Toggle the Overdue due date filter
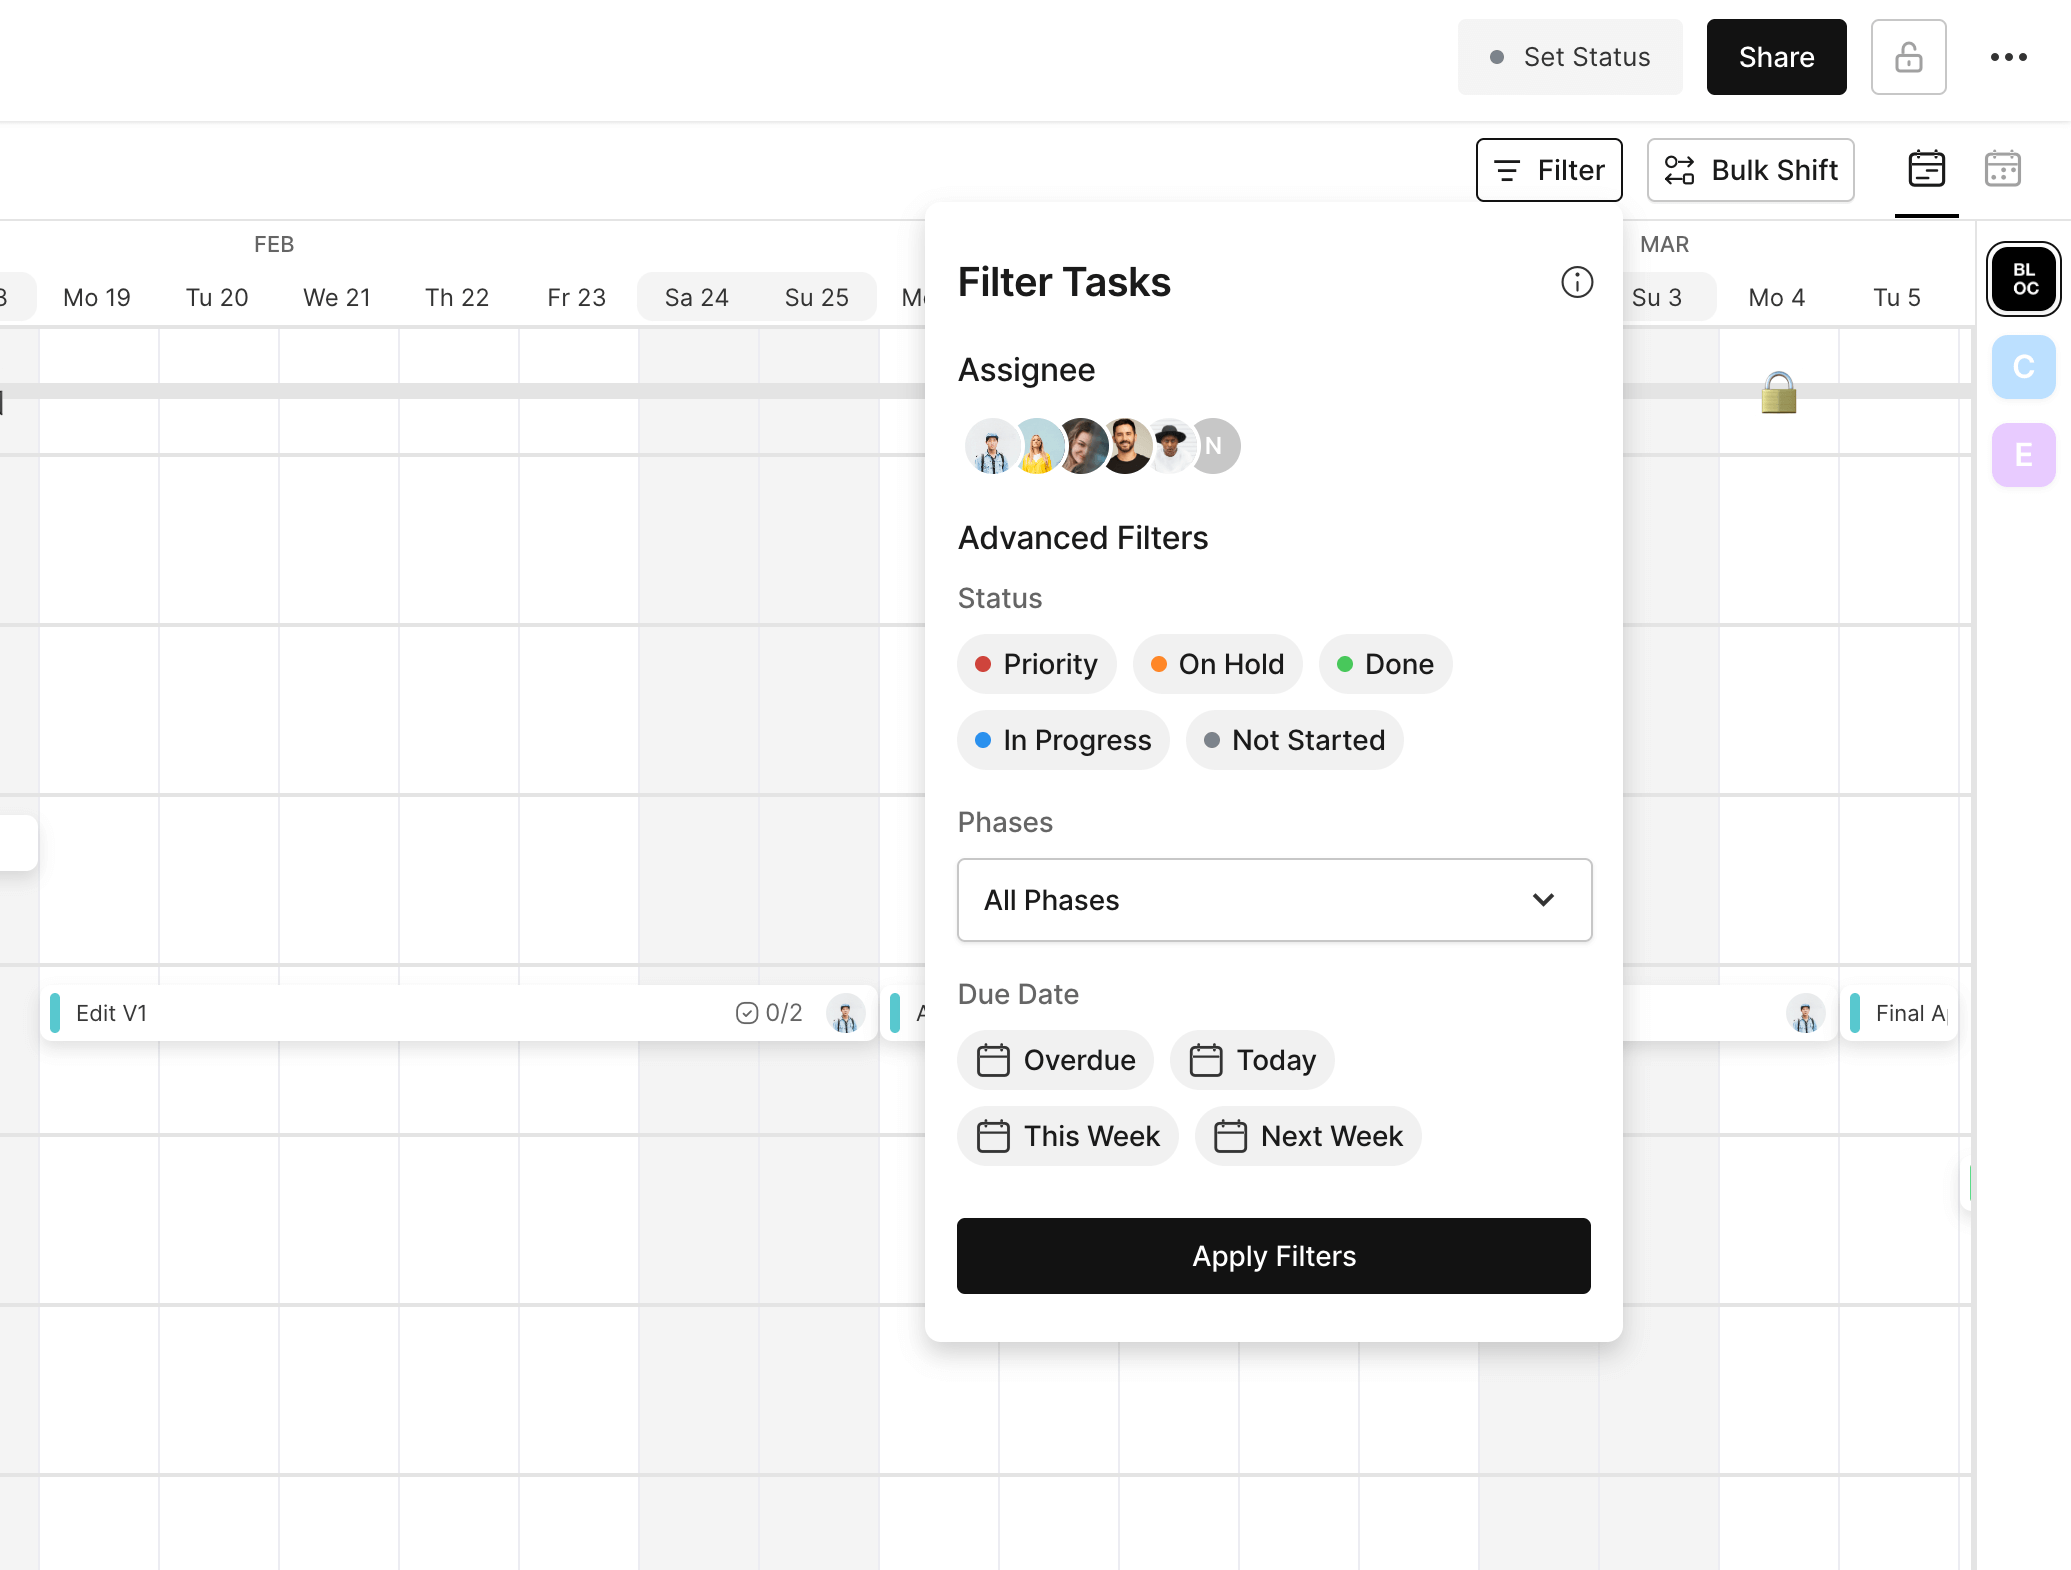Screen dimensions: 2071x1570 (x=1055, y=1060)
